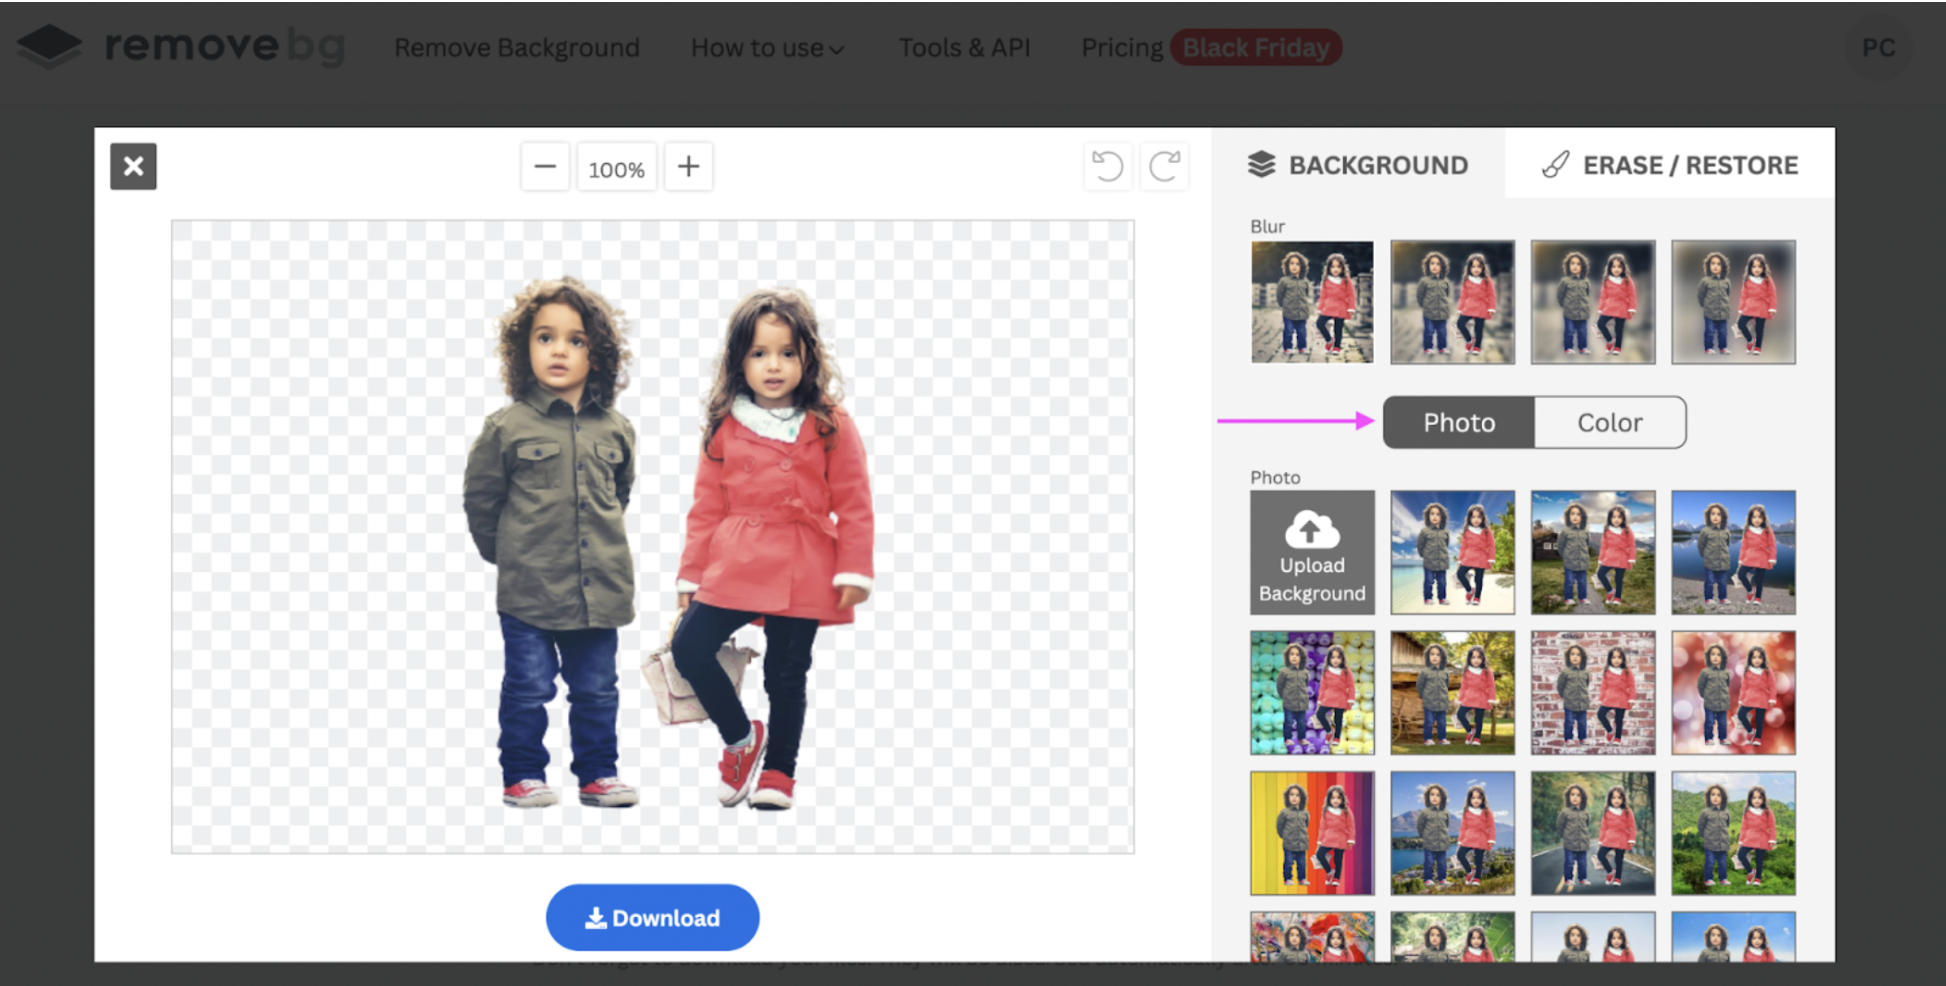Screen dimensions: 1946x986
Task: Choose the lakeside town mountains background
Action: coord(1452,832)
